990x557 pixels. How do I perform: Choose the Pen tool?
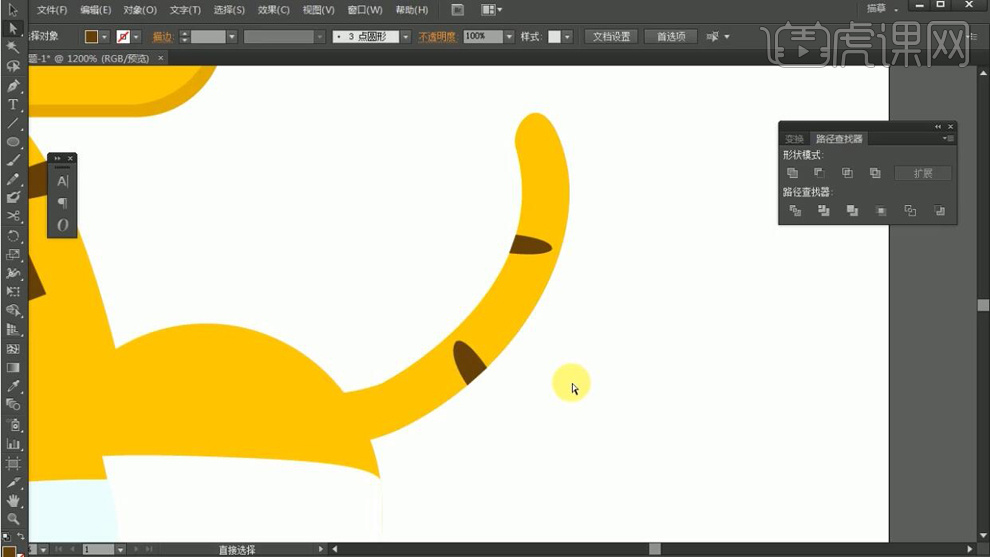(13, 85)
